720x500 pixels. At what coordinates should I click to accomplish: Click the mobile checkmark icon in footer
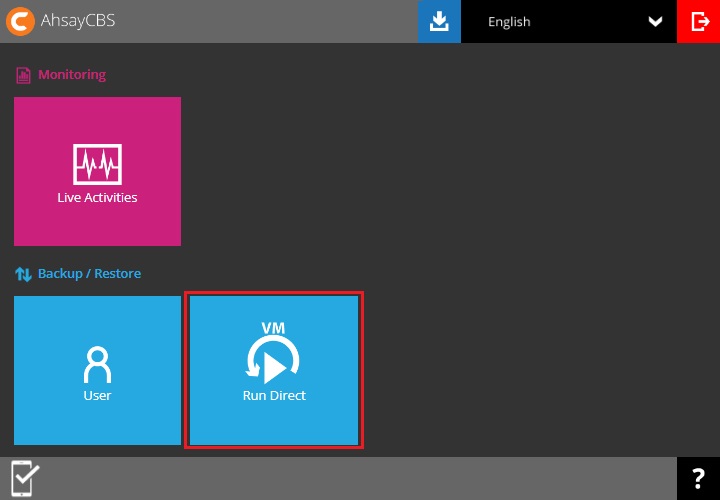click(x=25, y=478)
